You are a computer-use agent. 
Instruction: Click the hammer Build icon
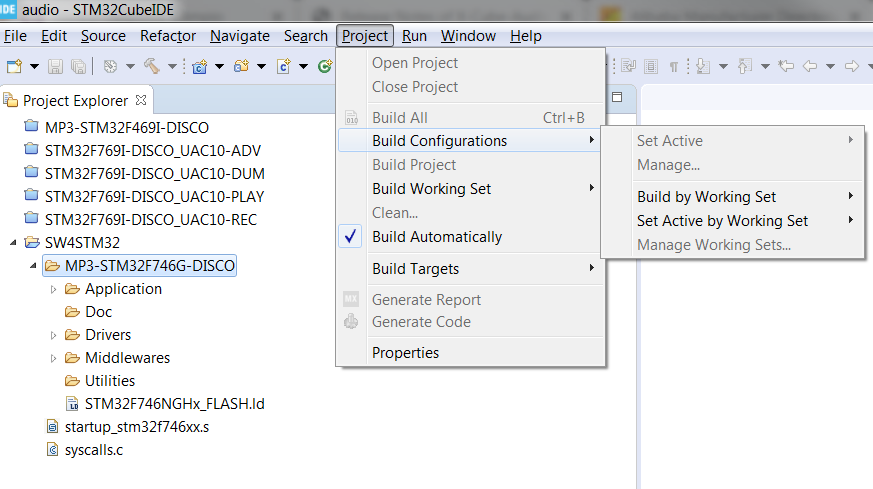(x=151, y=66)
